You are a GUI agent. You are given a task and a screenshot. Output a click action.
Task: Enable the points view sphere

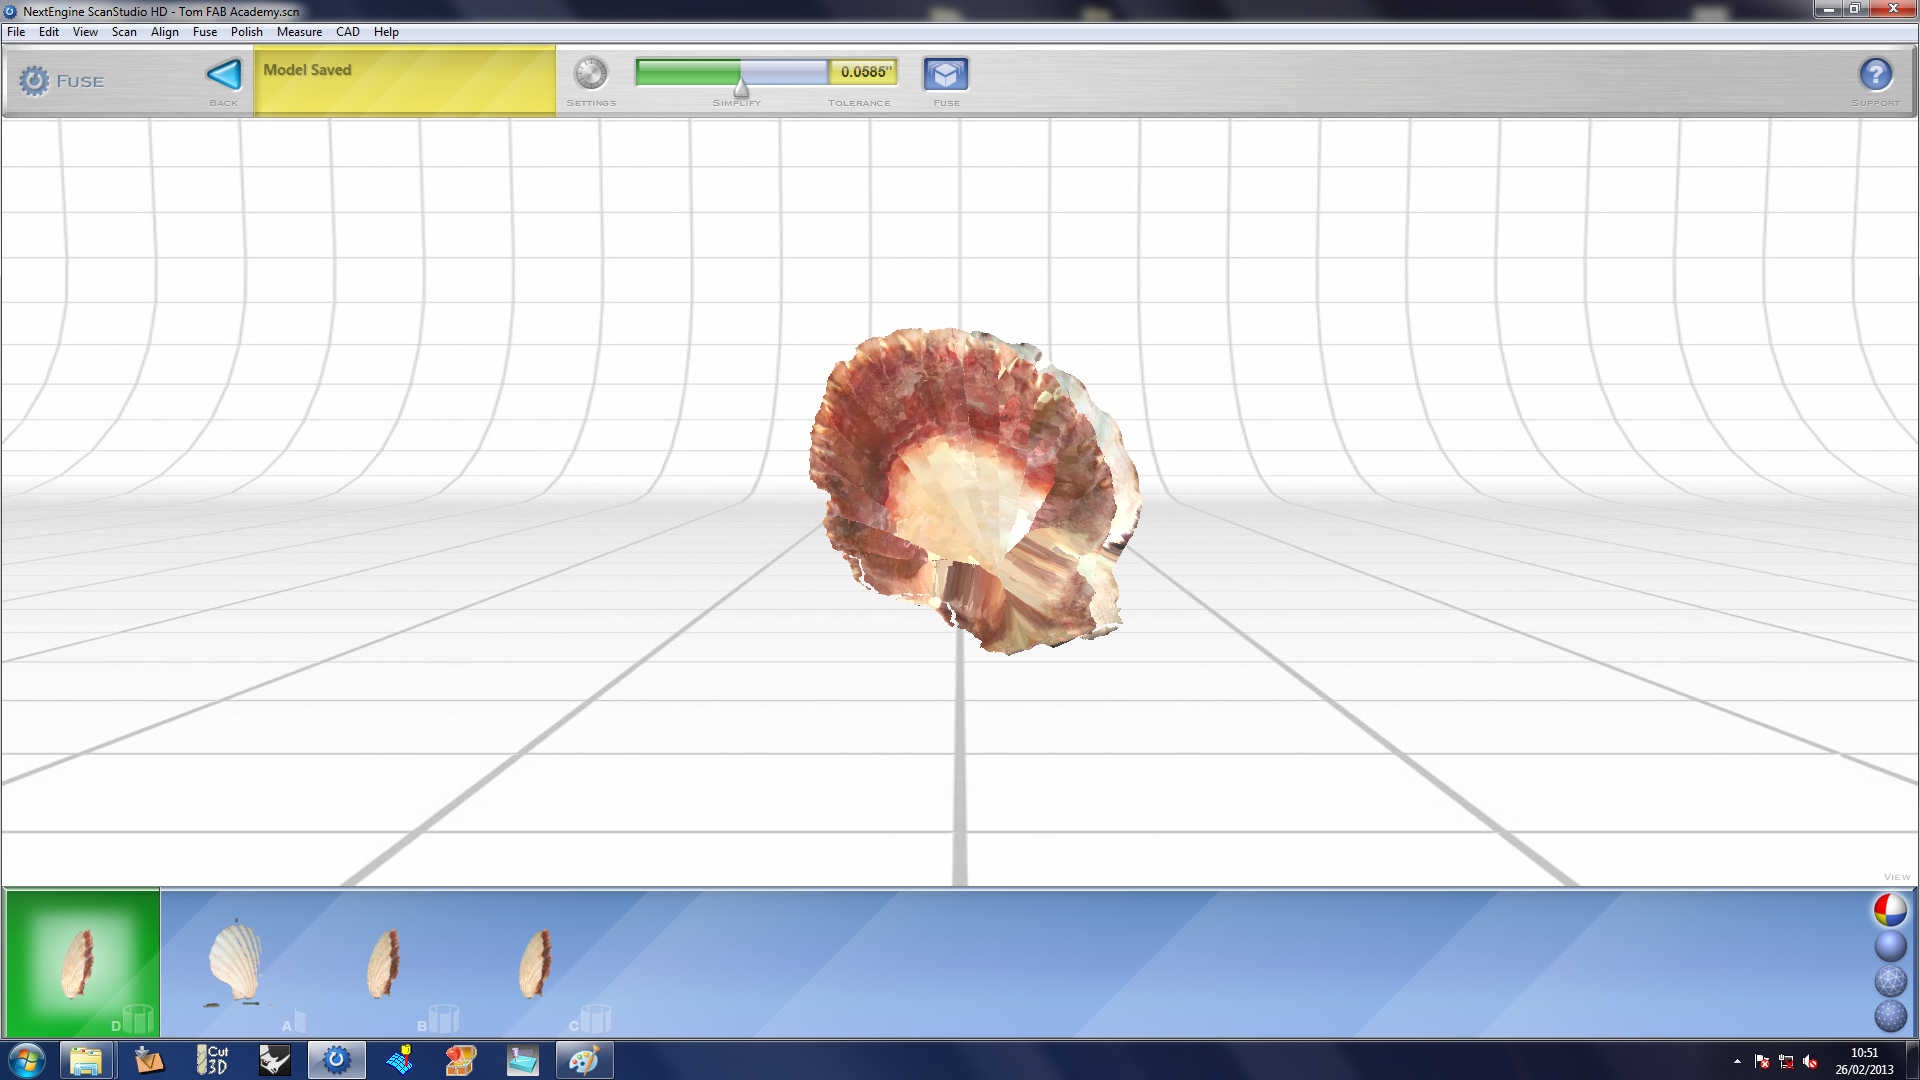(1889, 1016)
